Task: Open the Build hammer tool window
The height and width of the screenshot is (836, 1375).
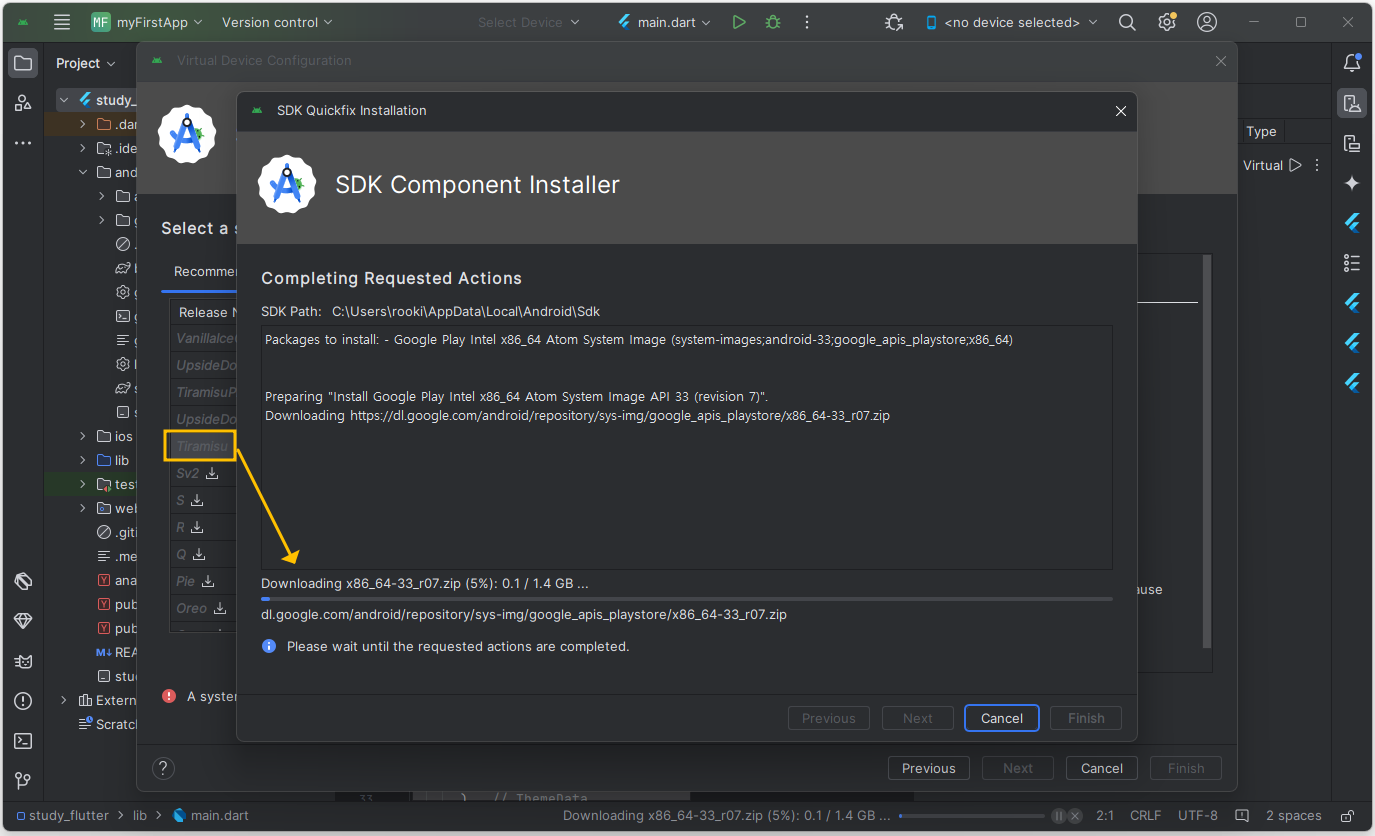Action: (22, 581)
